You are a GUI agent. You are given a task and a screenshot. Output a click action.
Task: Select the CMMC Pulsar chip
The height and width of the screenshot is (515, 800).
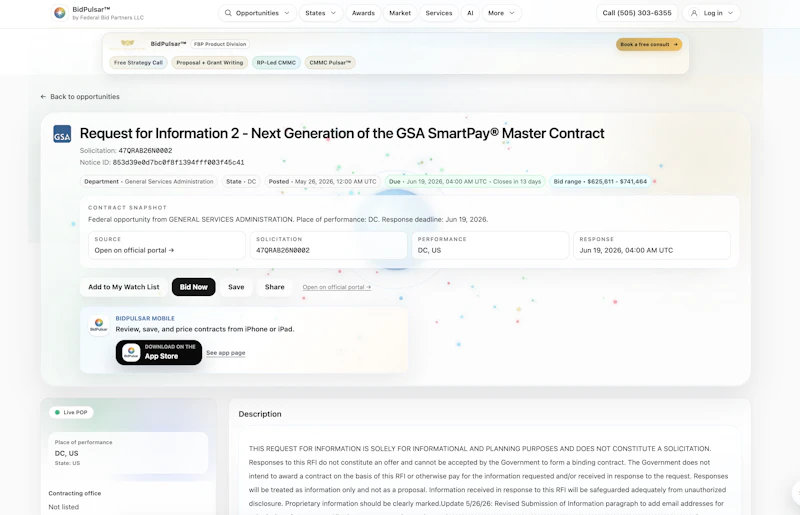click(330, 63)
